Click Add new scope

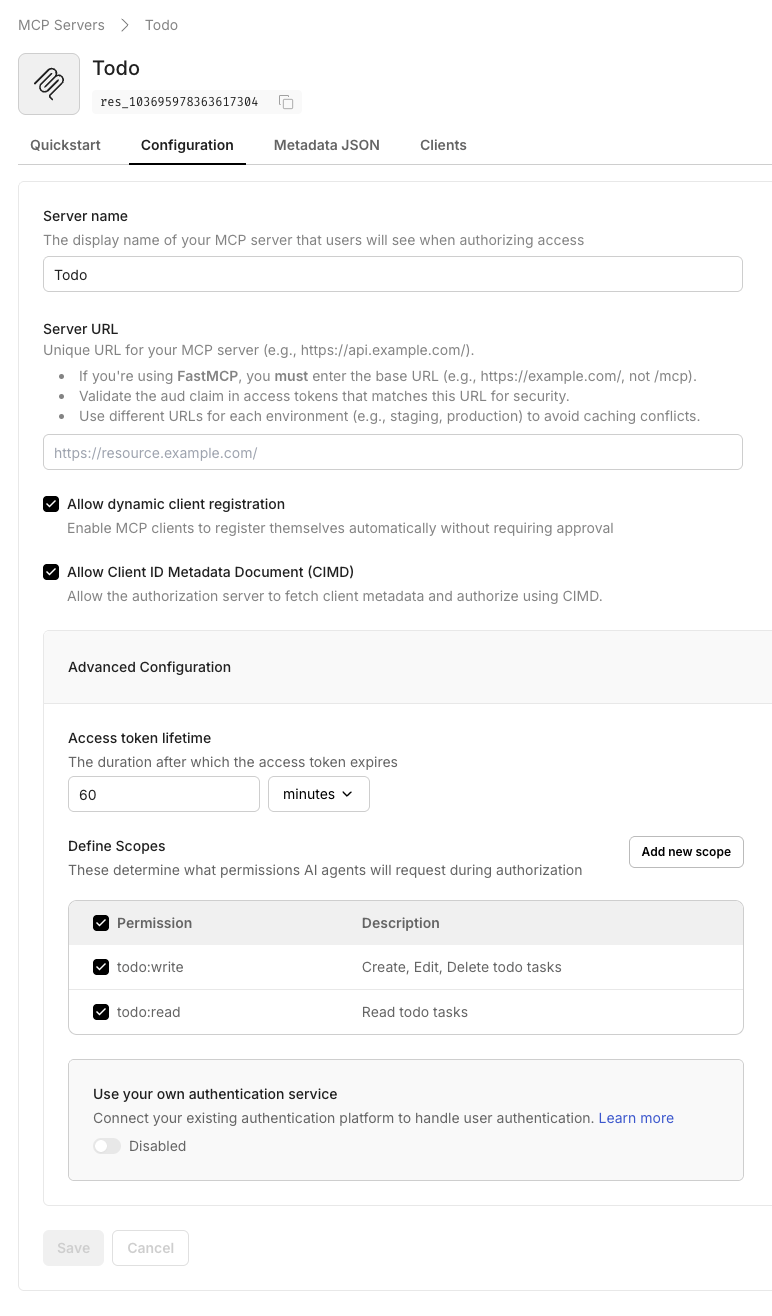[686, 852]
